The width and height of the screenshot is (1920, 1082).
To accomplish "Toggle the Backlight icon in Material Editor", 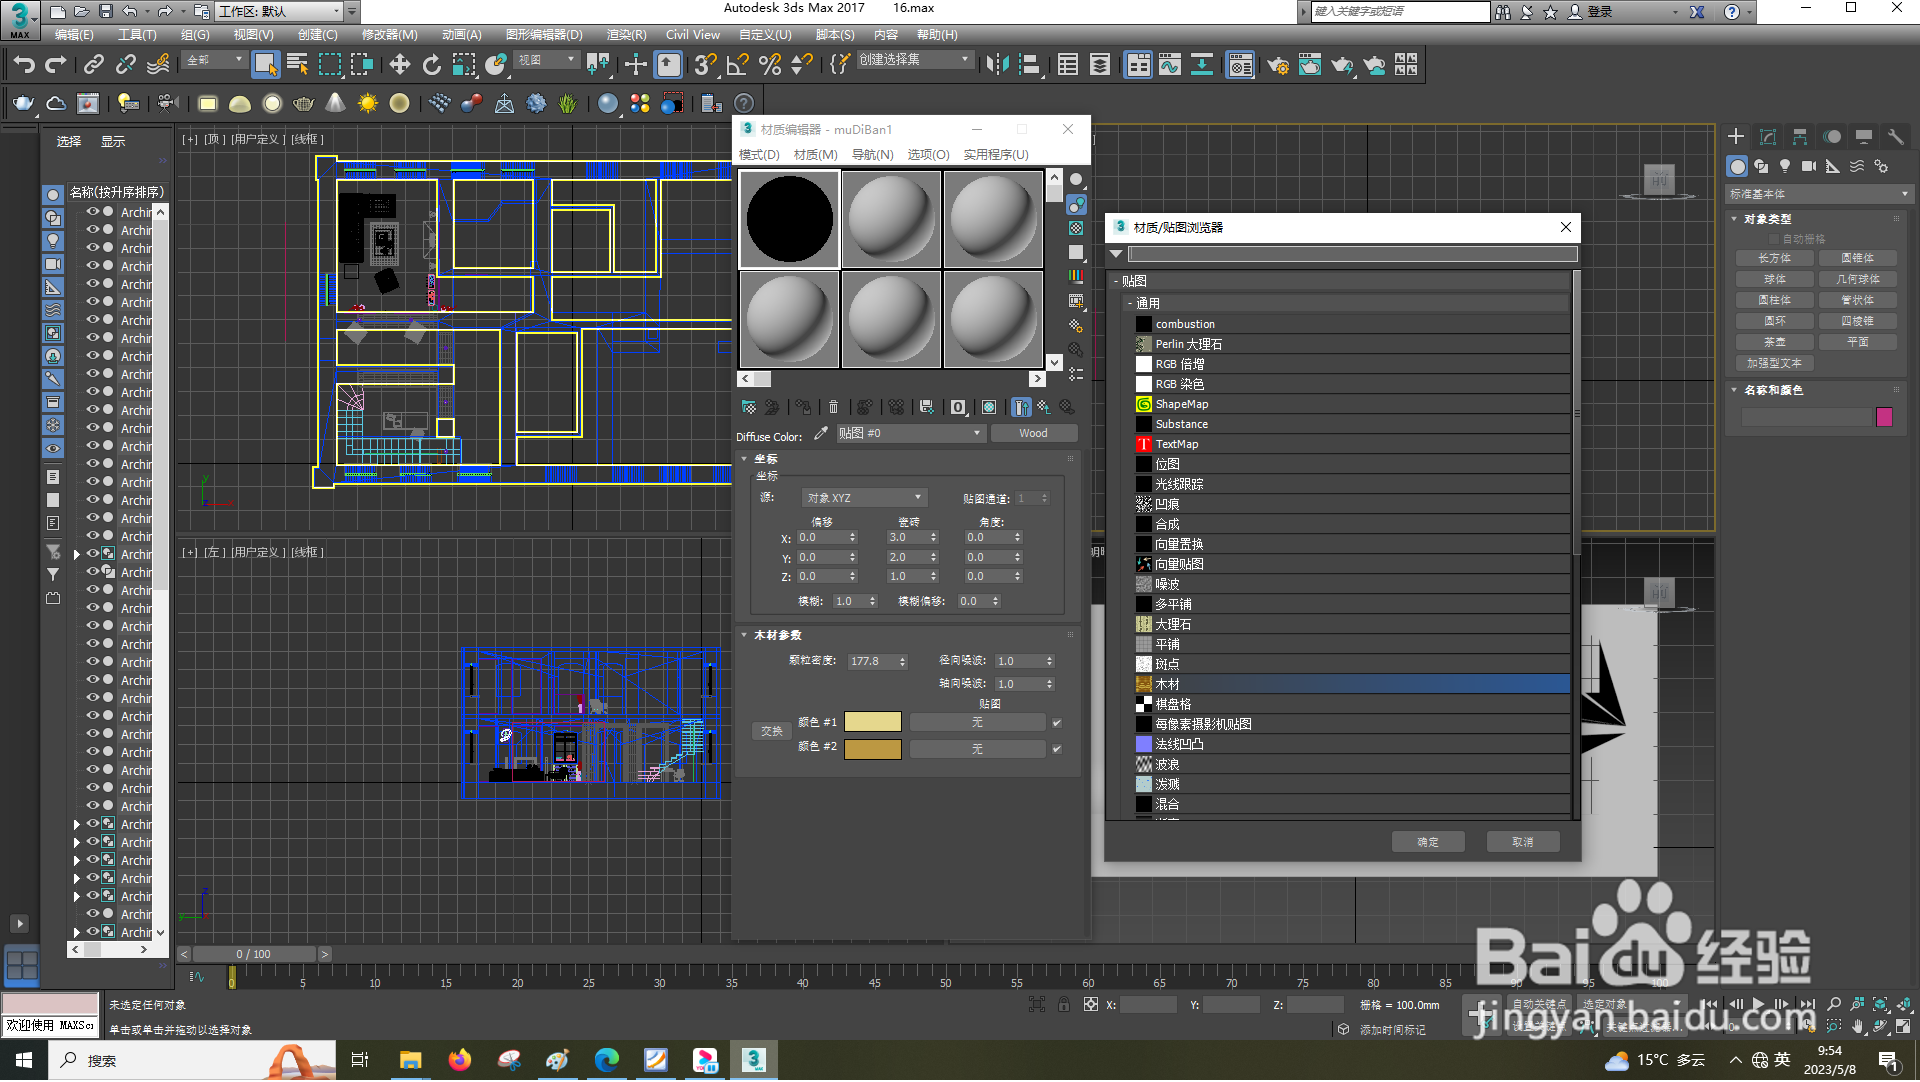I will tap(1076, 204).
